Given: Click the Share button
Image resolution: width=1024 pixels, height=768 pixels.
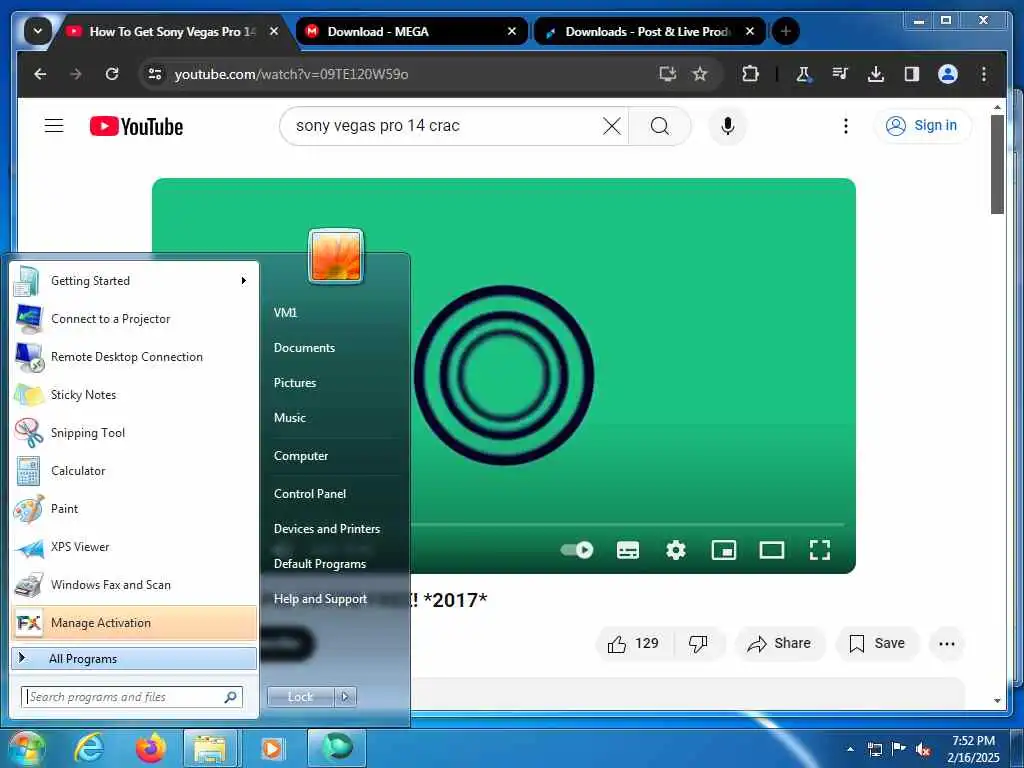Looking at the screenshot, I should [x=780, y=644].
